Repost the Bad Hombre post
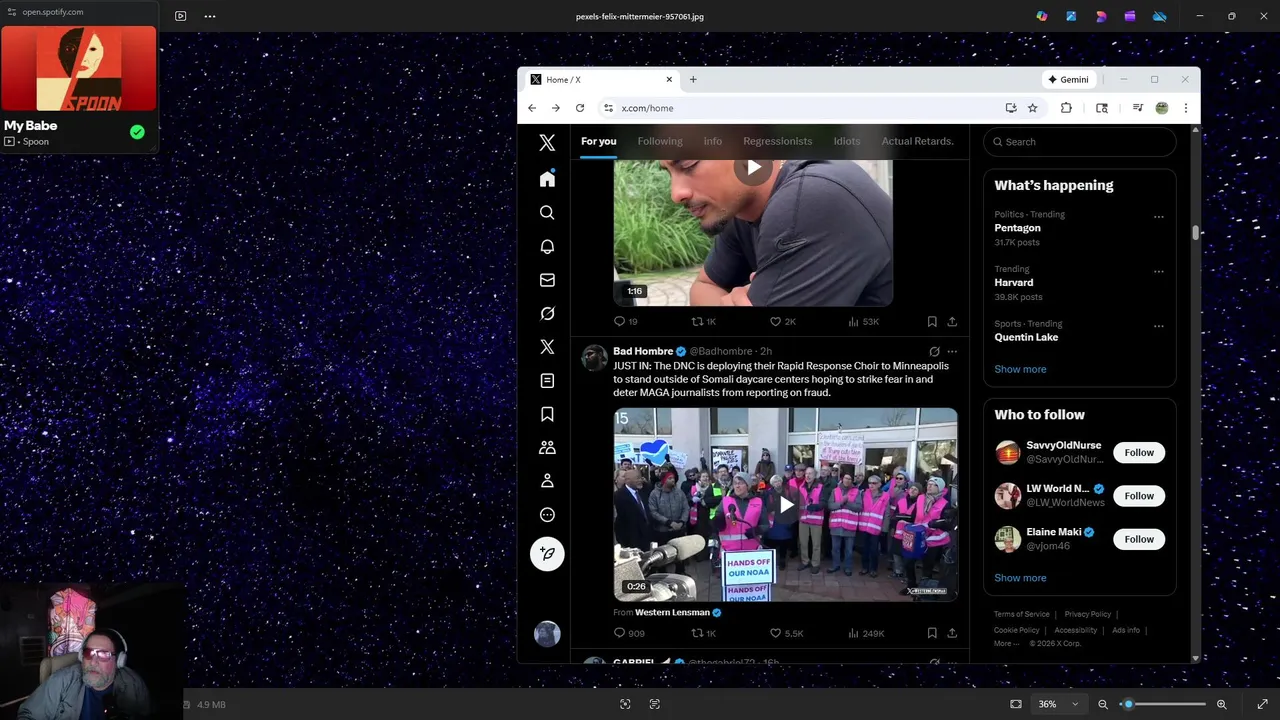 pyautogui.click(x=704, y=633)
